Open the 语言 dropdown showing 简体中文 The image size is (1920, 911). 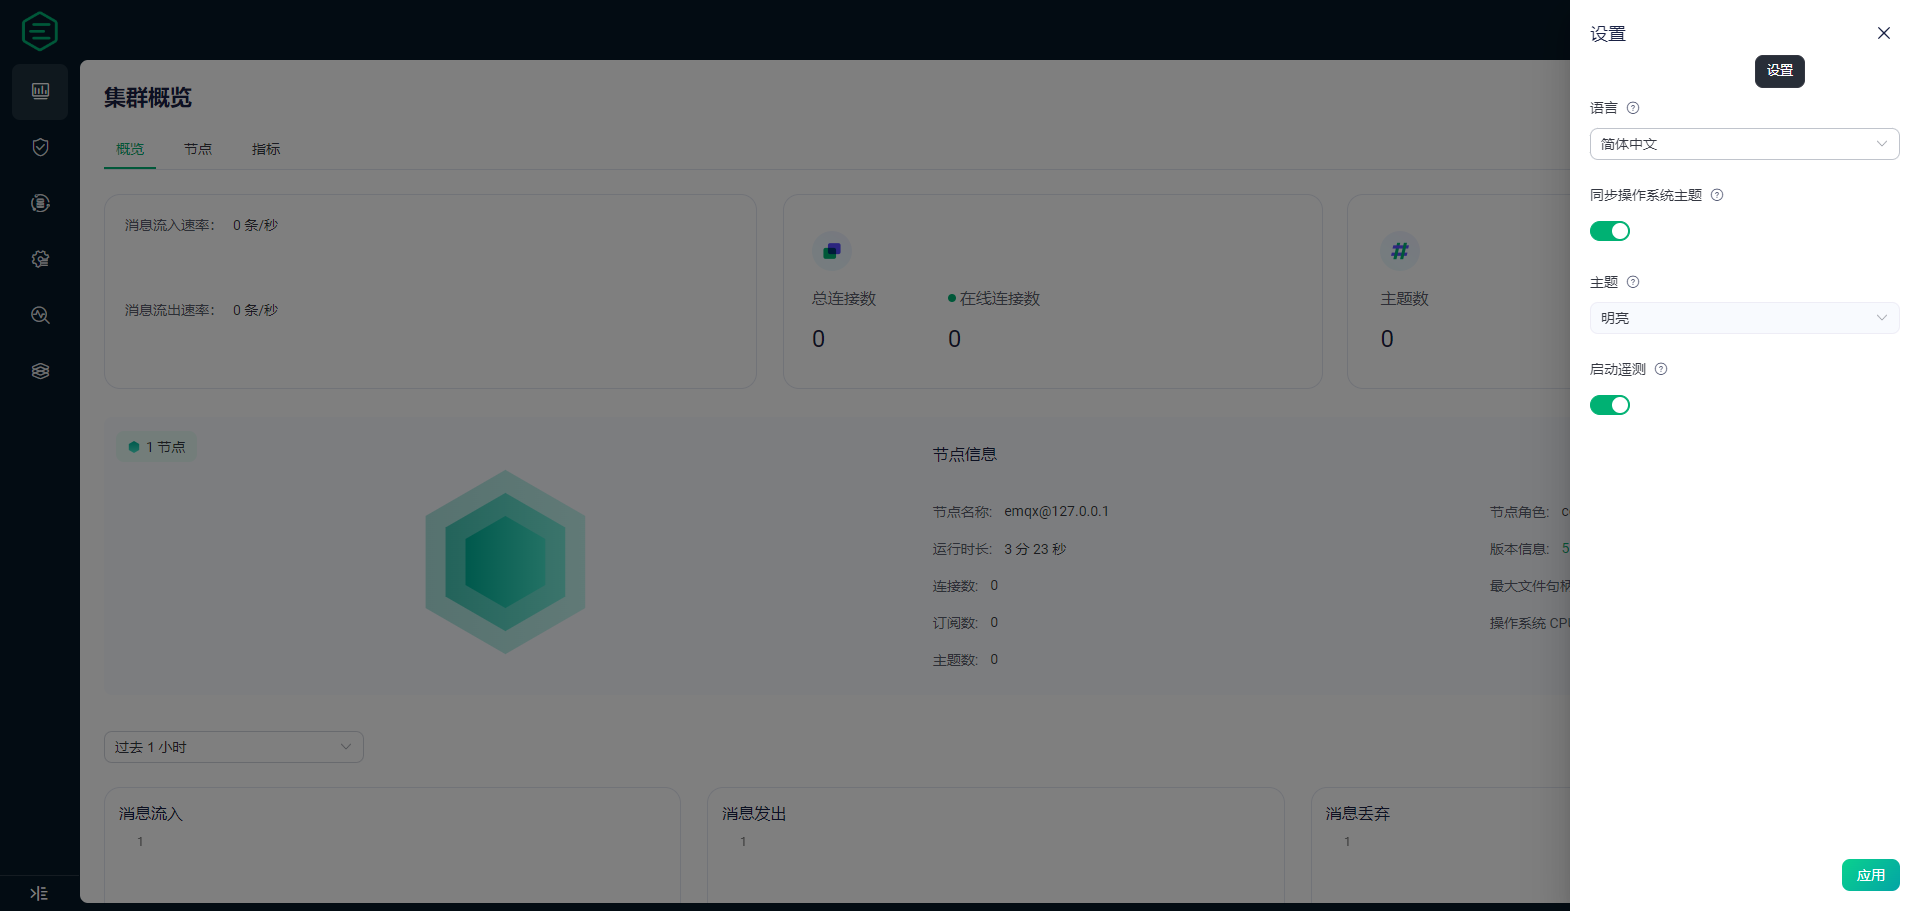pos(1744,144)
